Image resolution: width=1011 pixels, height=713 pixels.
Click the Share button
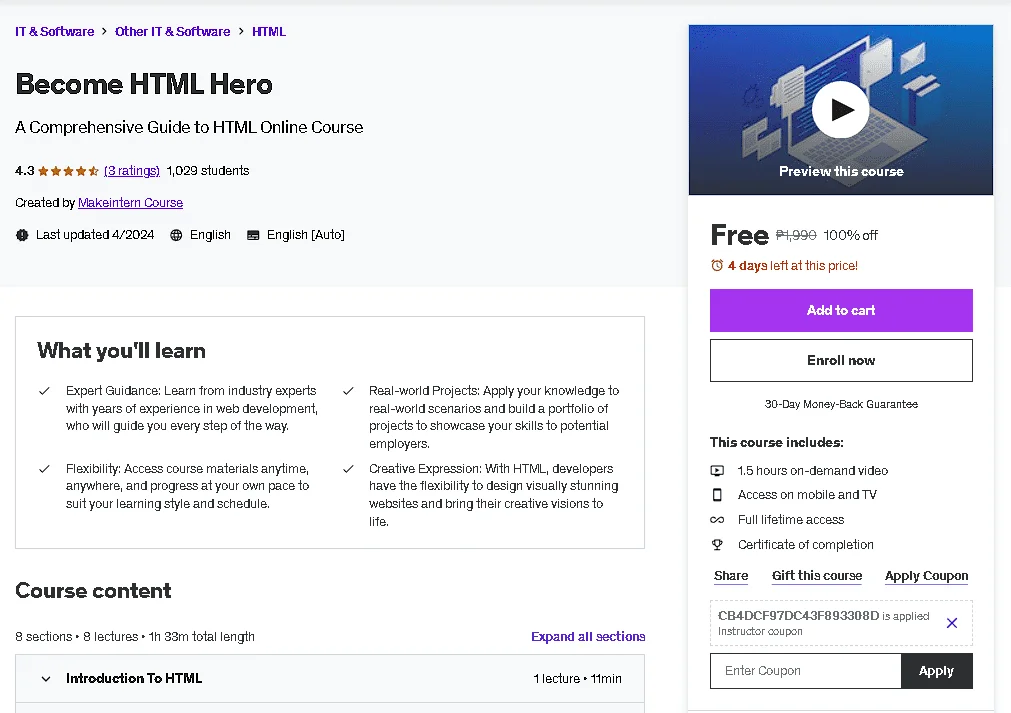(x=731, y=576)
